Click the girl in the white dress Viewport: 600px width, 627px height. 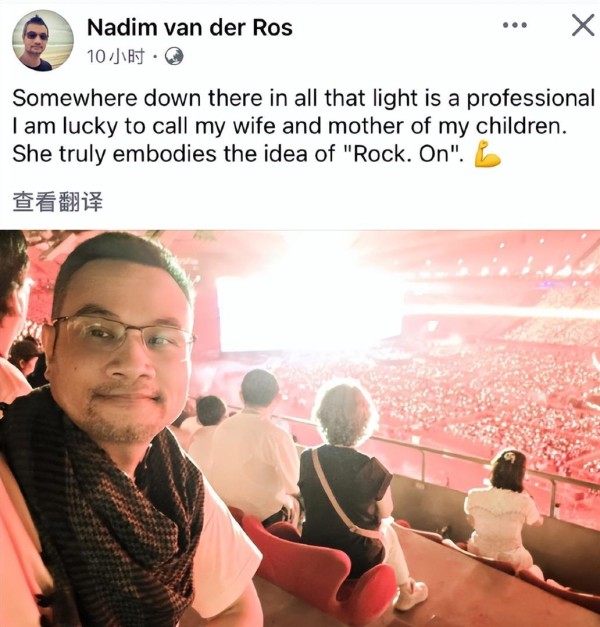coord(504,508)
